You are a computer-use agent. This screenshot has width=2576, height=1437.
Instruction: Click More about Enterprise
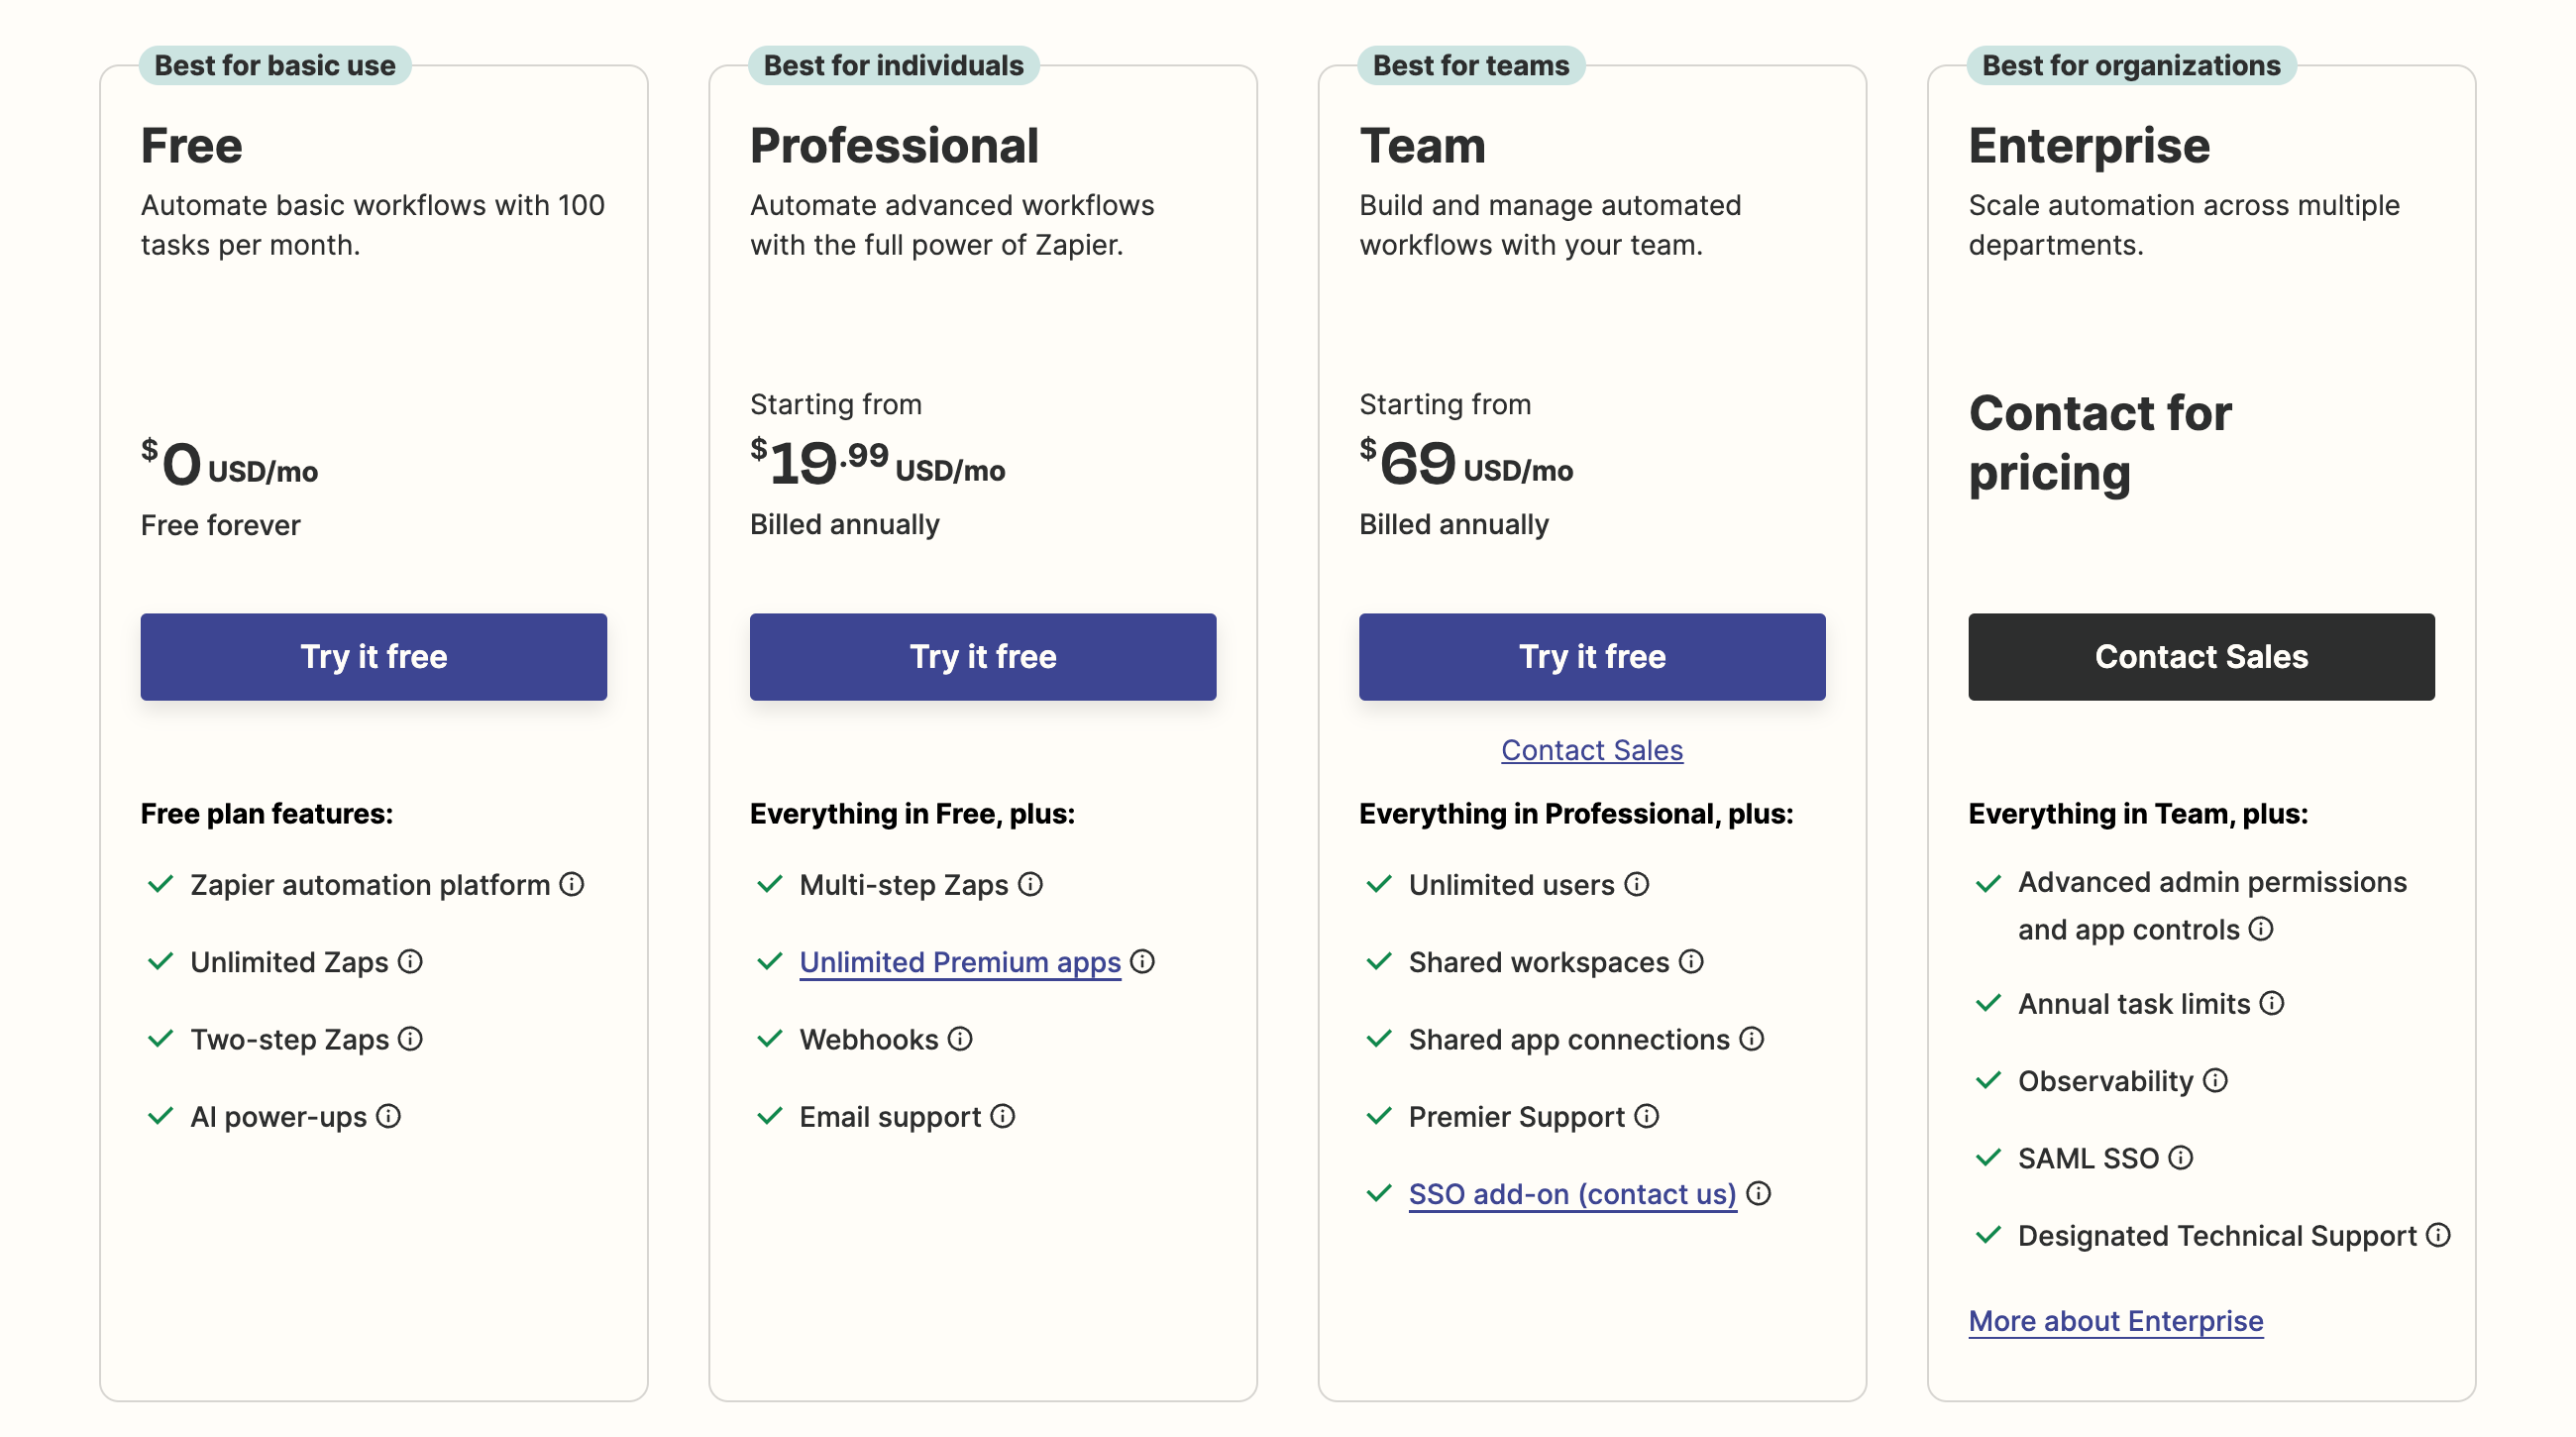[2115, 1320]
